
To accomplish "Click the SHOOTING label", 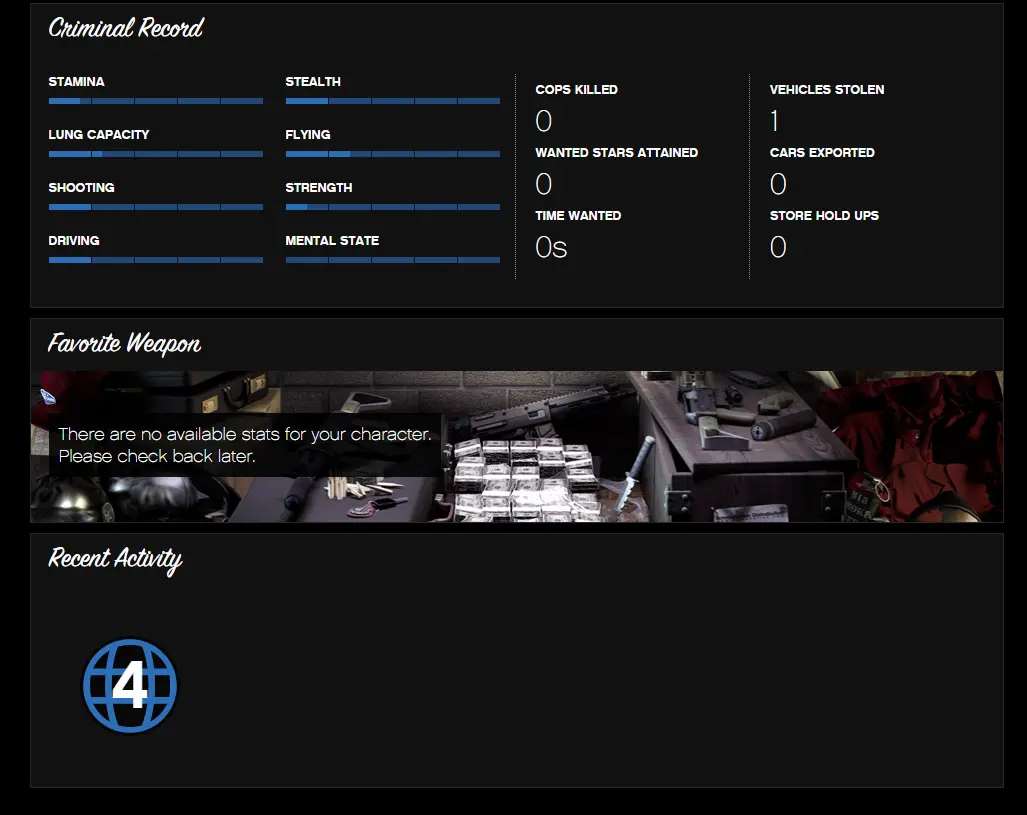I will [81, 188].
